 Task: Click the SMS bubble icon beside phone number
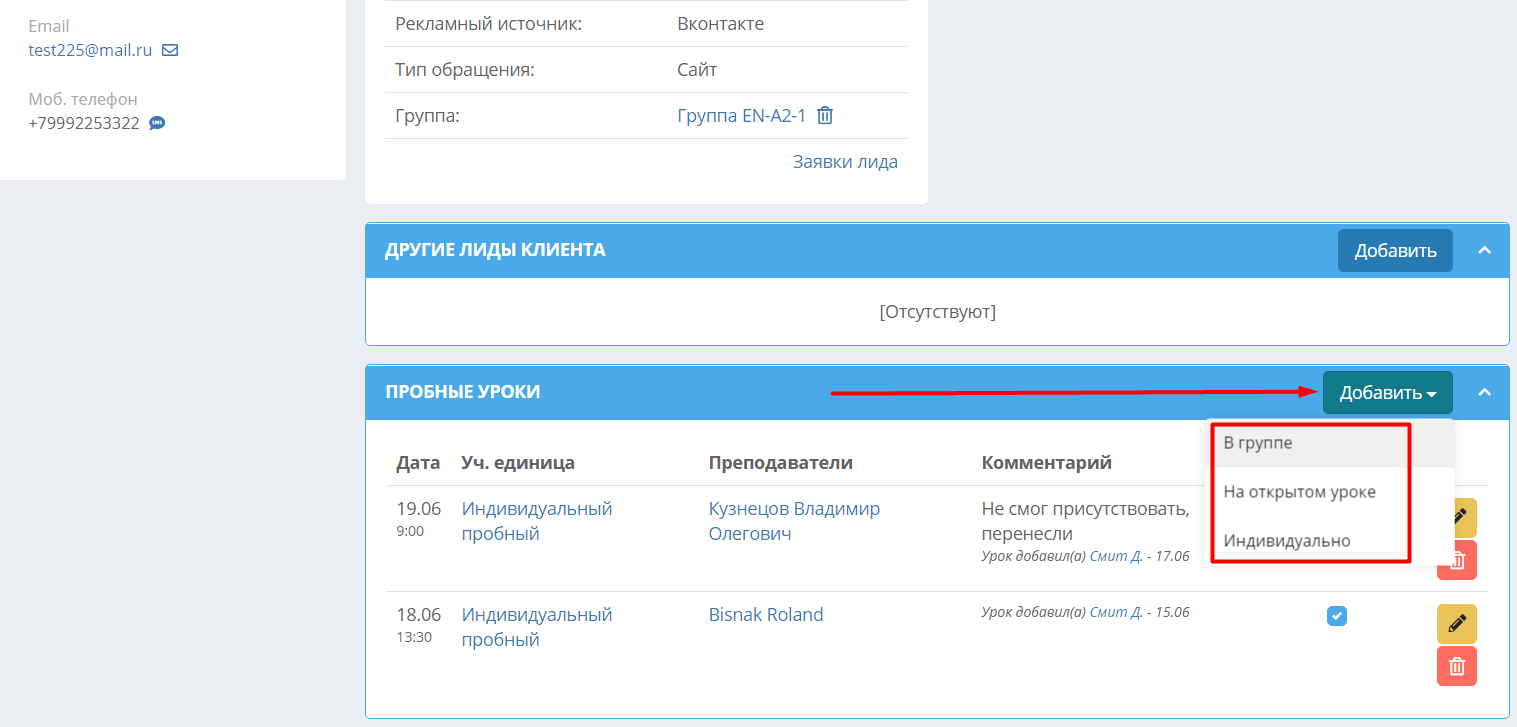(x=157, y=123)
